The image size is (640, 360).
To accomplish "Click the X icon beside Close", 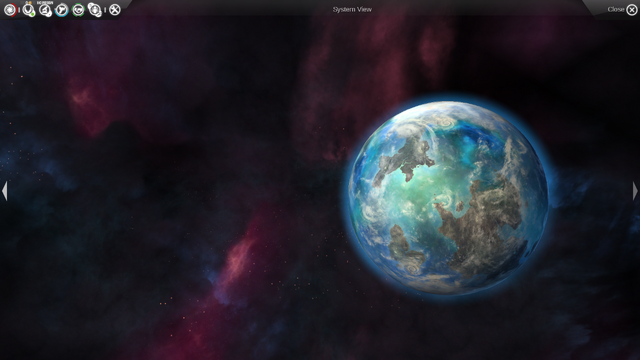I will [631, 10].
